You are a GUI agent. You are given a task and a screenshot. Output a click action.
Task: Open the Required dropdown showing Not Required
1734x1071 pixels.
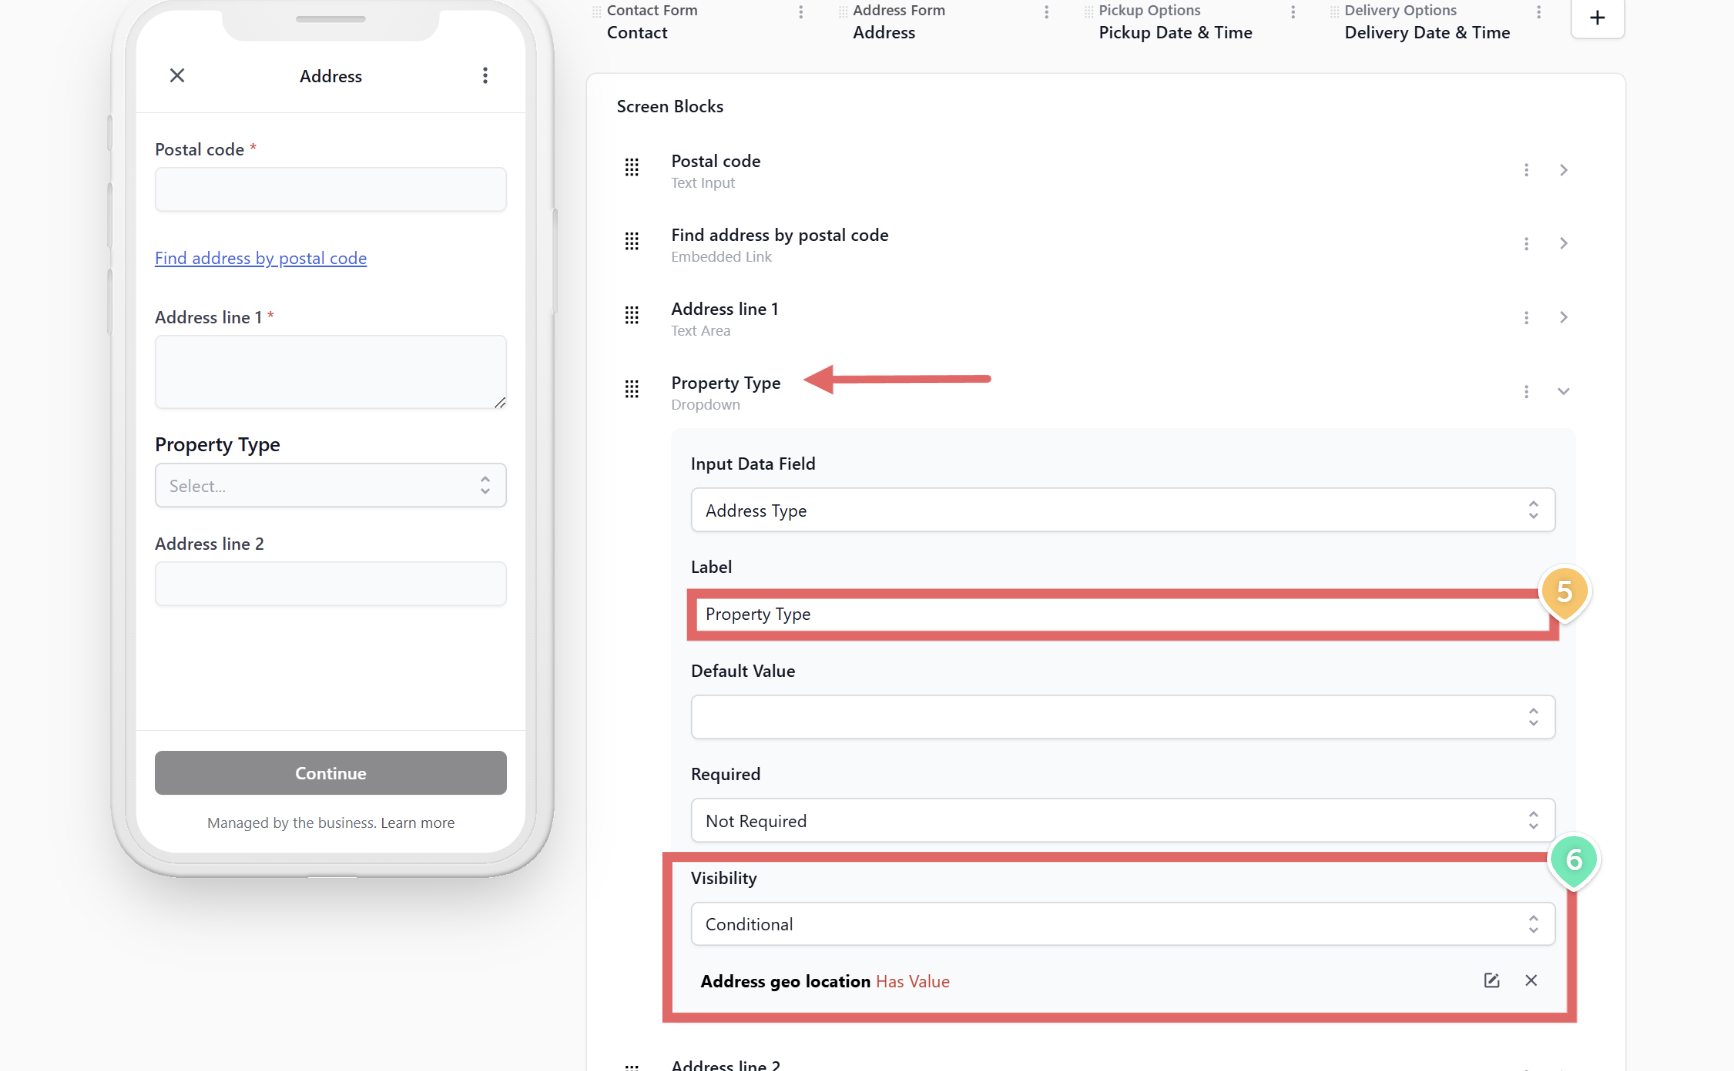click(x=1123, y=821)
